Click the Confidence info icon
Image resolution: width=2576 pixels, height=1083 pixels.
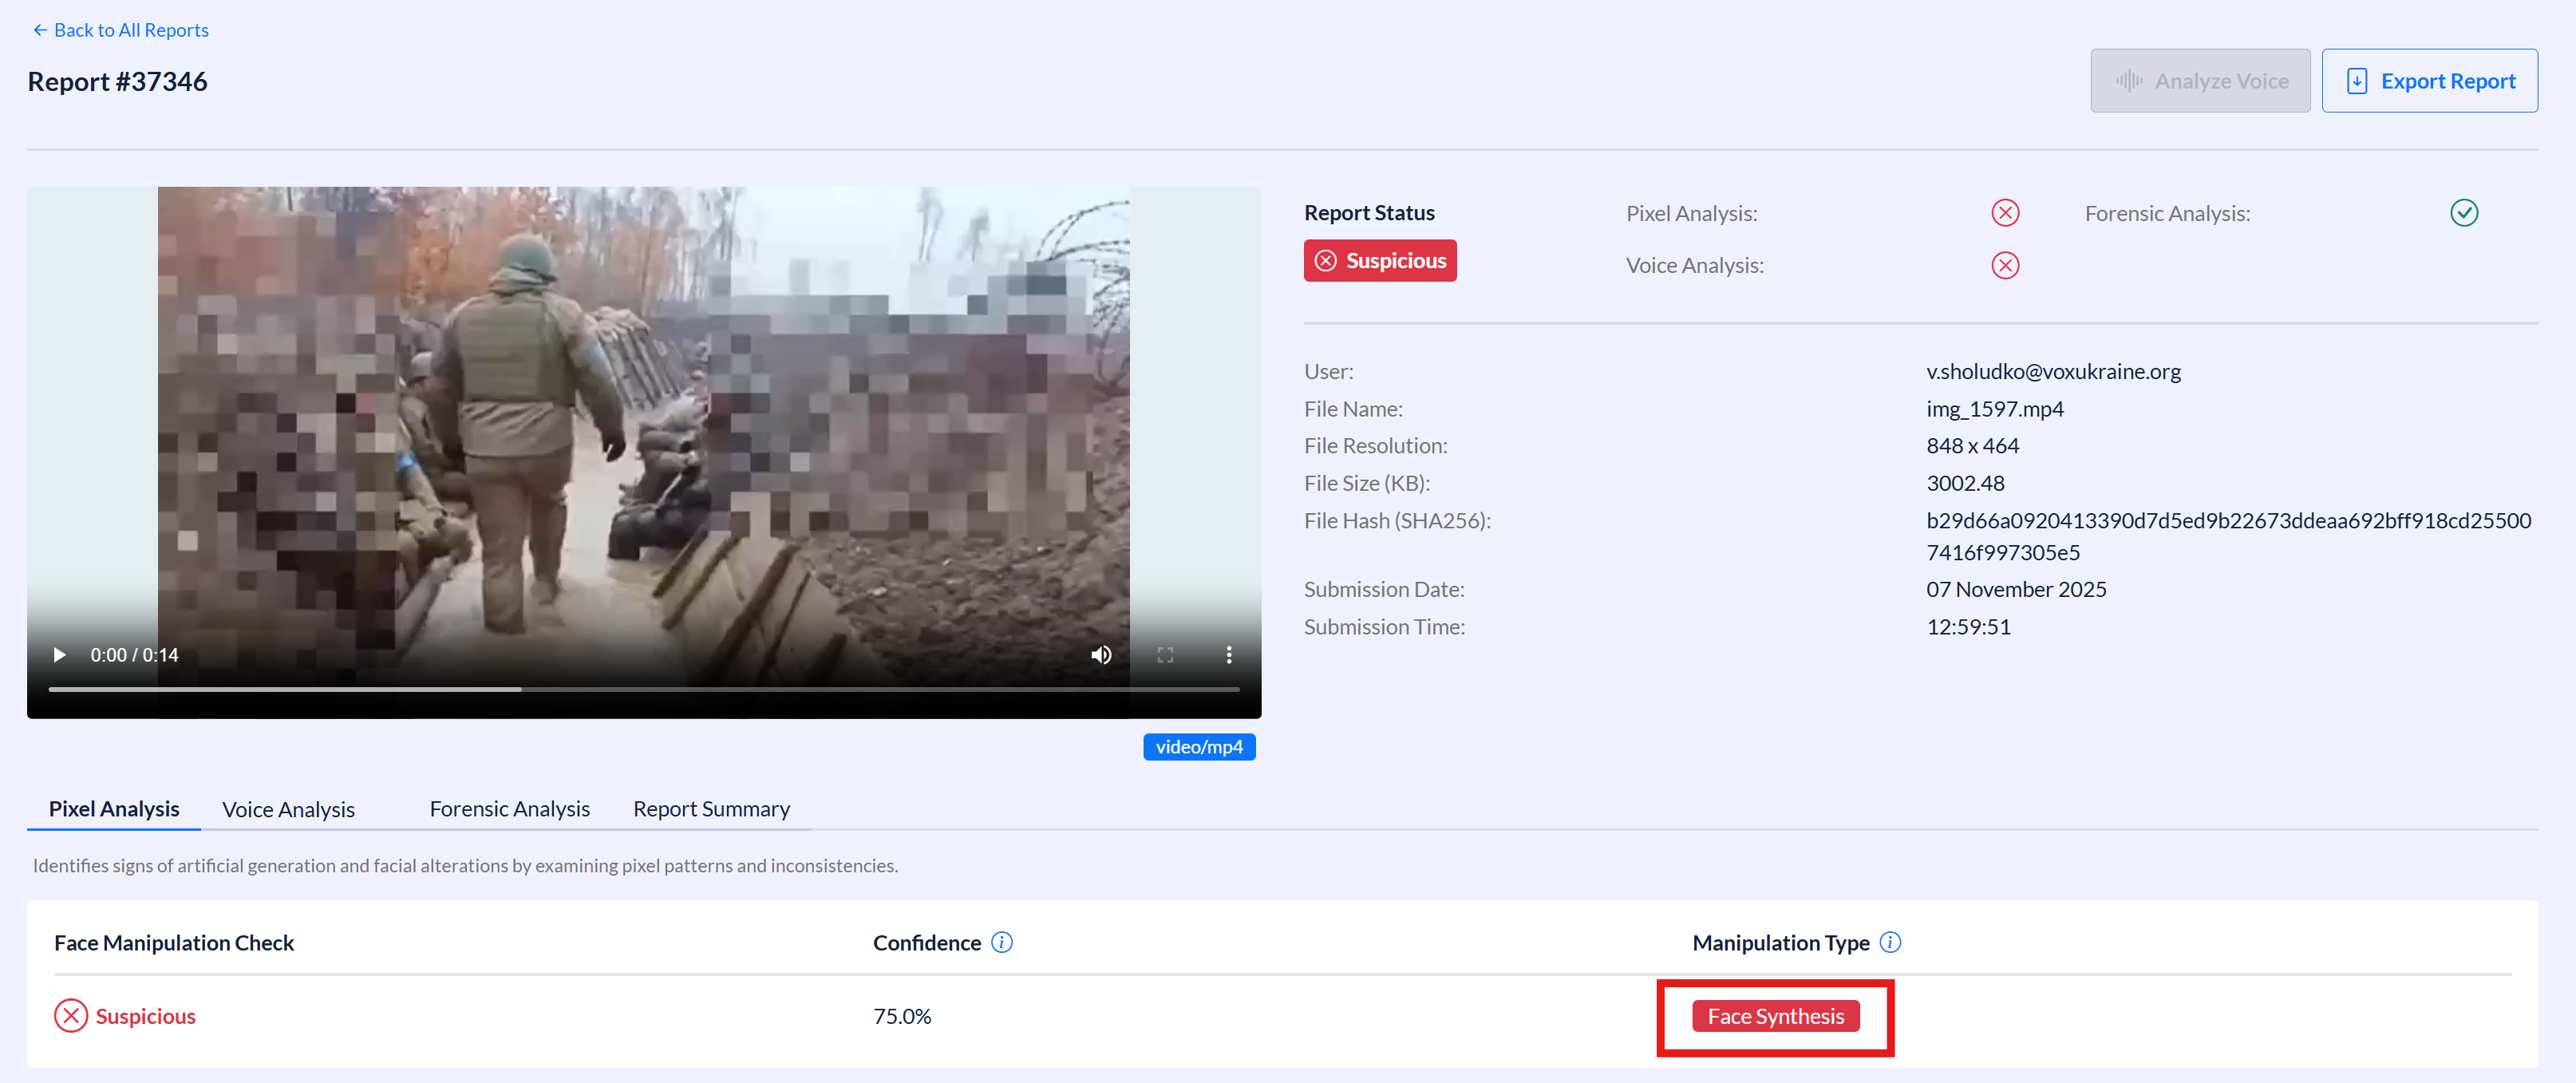[x=1002, y=942]
